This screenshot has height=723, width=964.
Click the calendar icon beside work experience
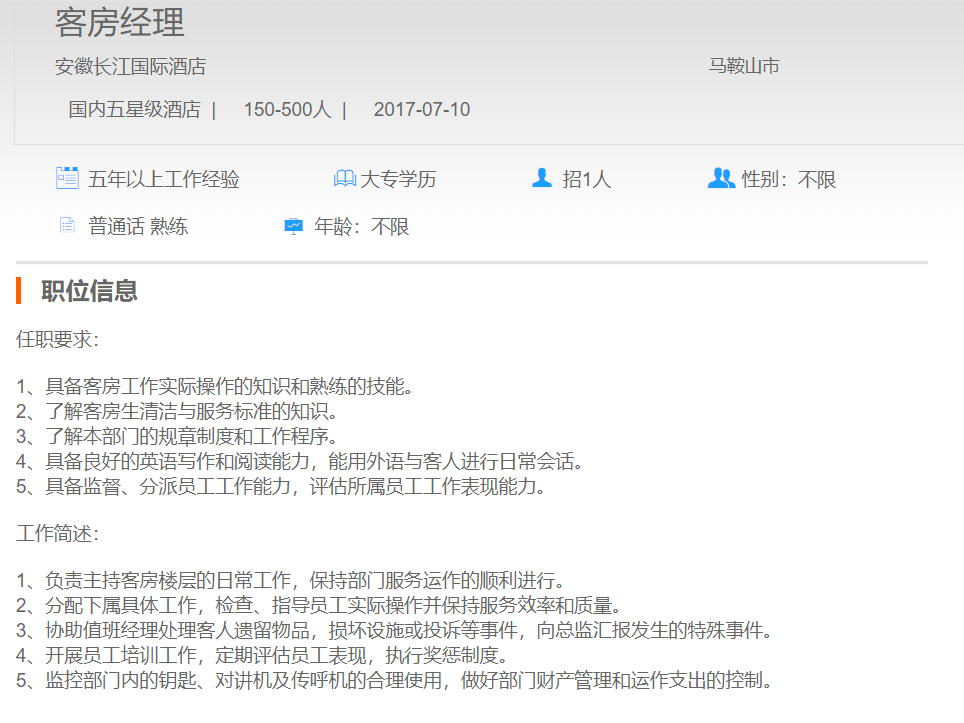(67, 179)
